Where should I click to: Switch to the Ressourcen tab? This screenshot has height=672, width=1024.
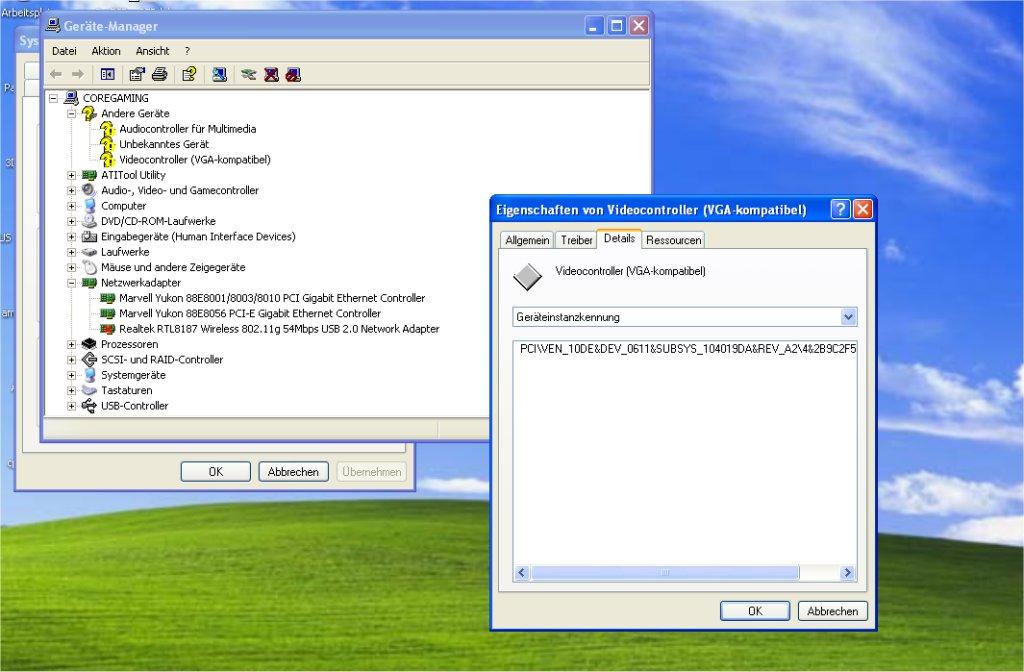673,240
